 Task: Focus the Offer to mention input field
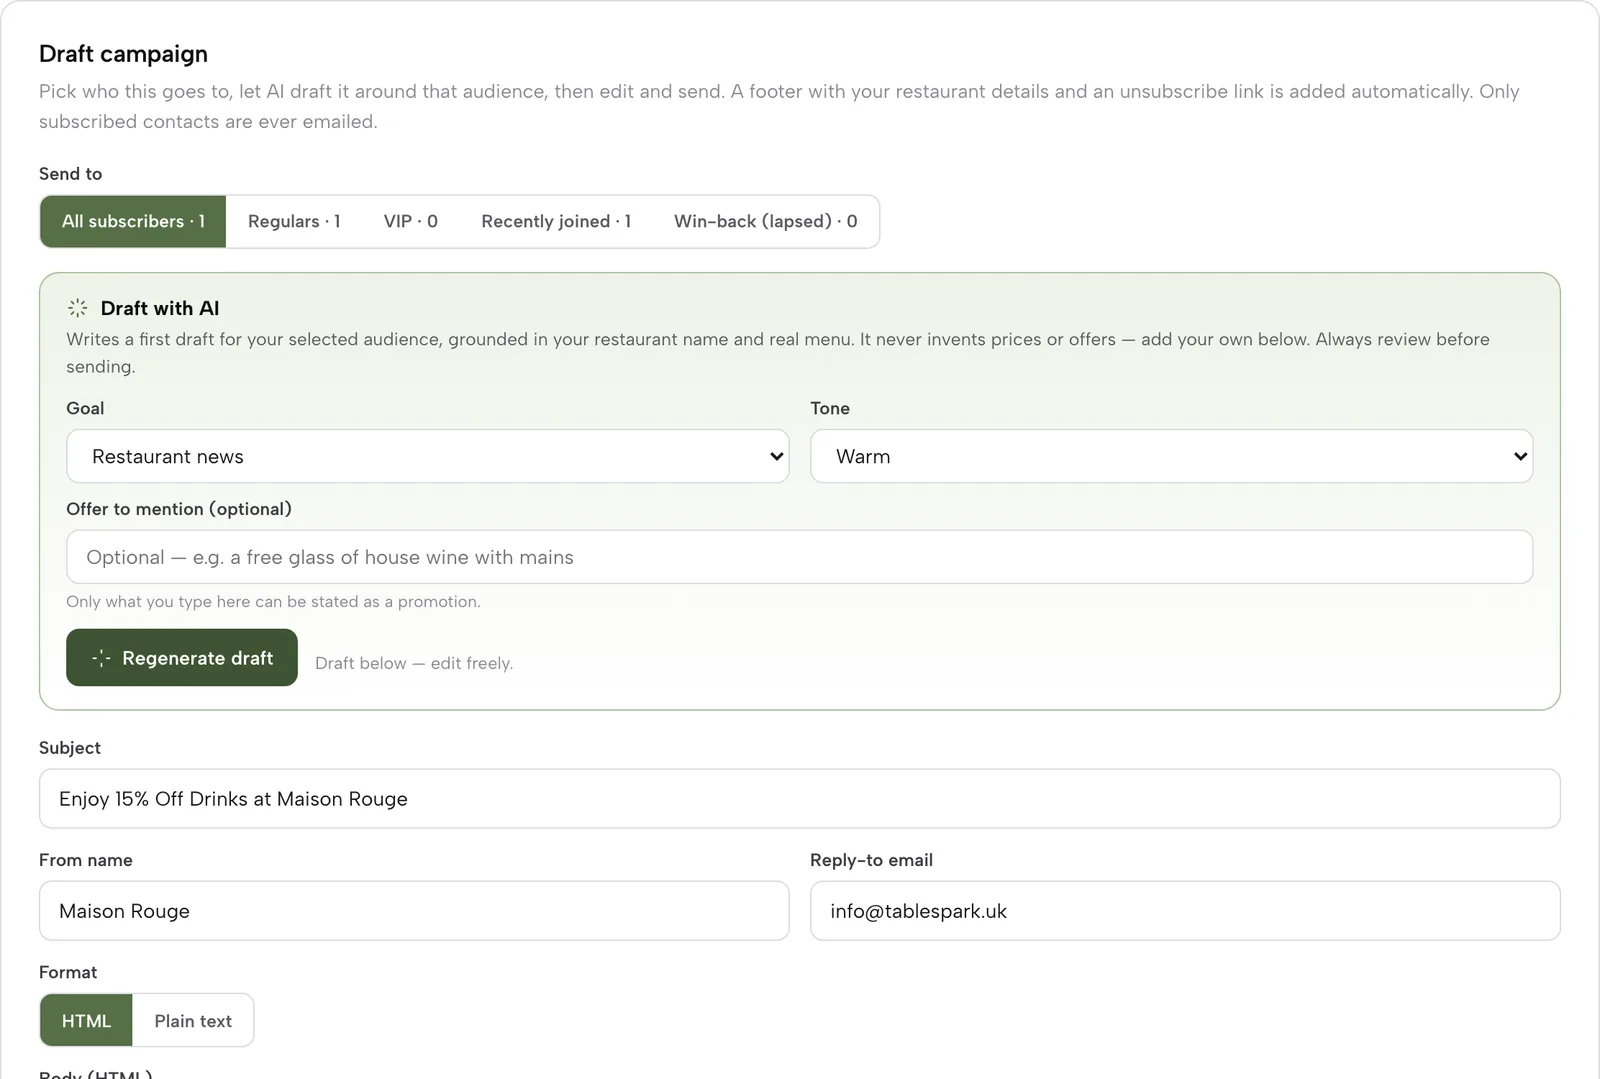tap(799, 557)
